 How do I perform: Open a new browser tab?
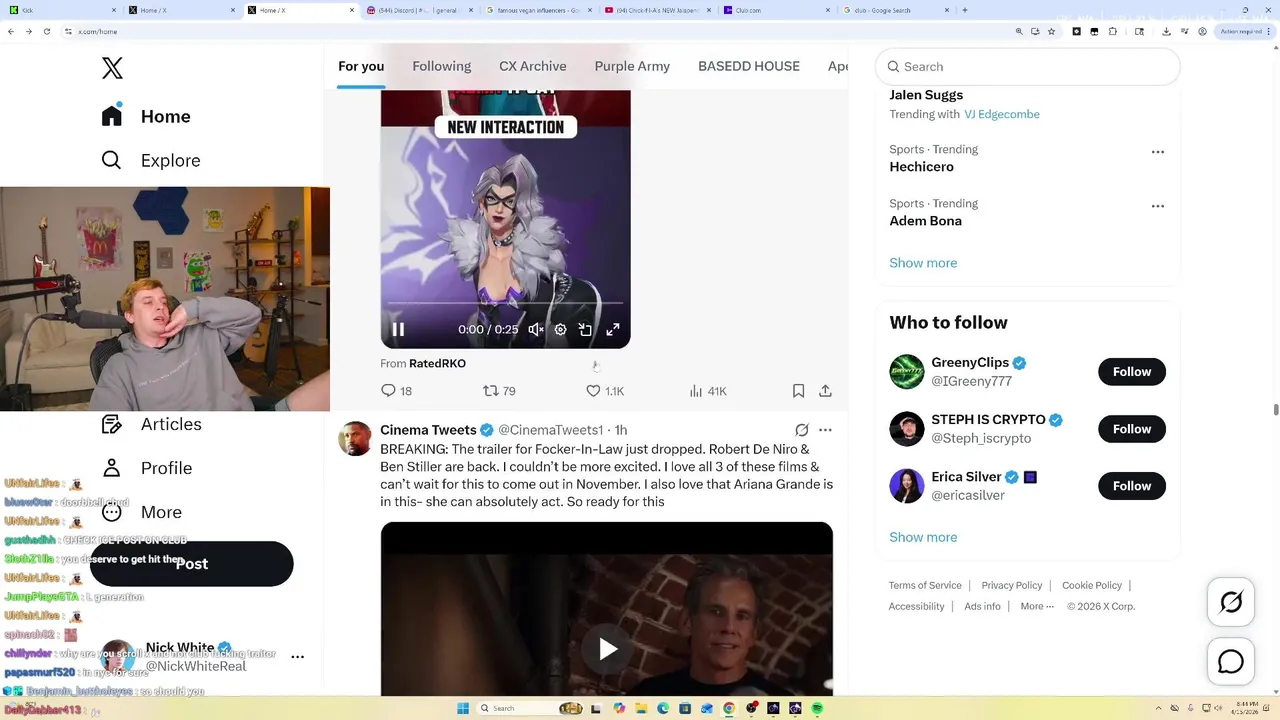(964, 10)
